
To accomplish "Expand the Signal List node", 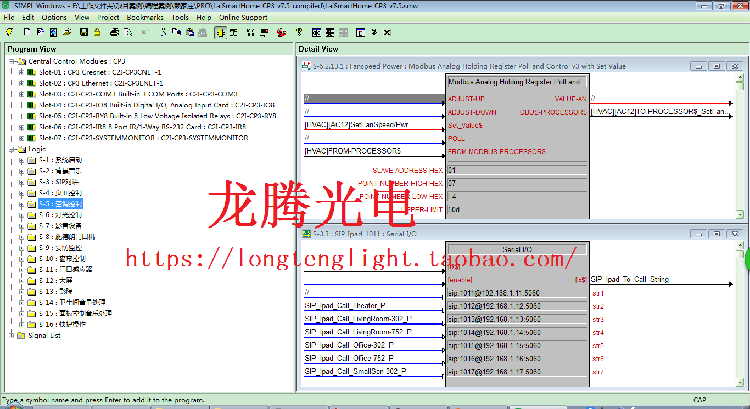I will 12,335.
